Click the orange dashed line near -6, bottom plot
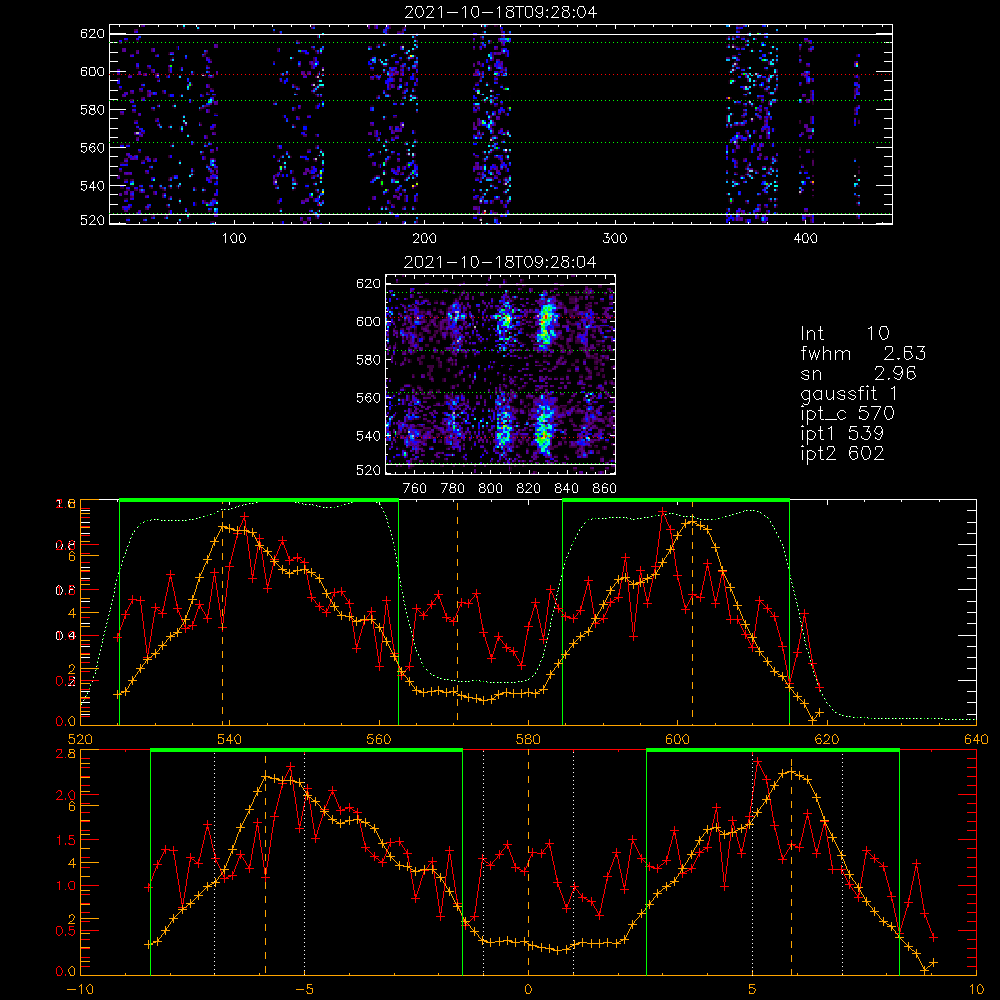 [265, 862]
